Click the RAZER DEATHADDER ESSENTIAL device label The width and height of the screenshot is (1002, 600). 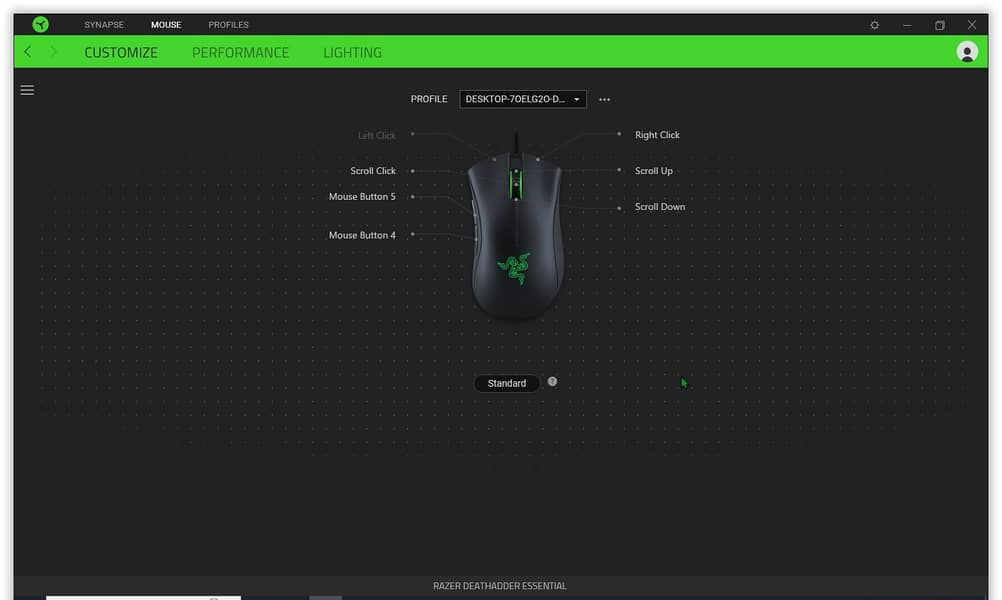coord(500,585)
